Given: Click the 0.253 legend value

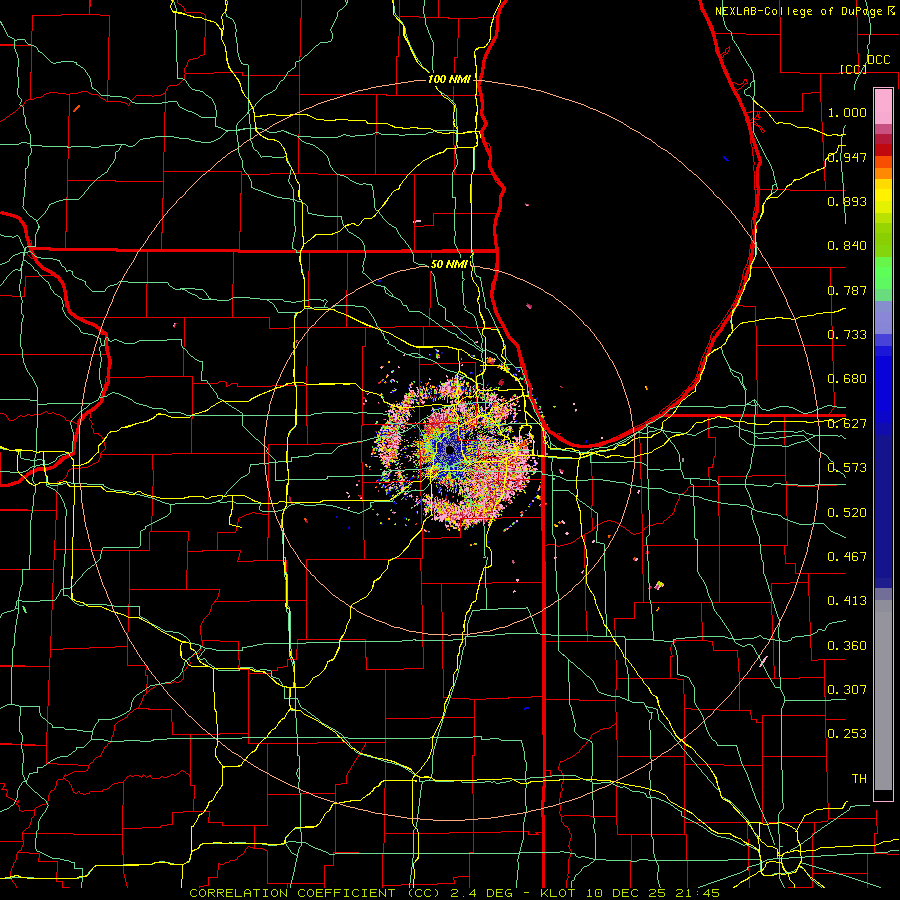Looking at the screenshot, I should point(847,734).
